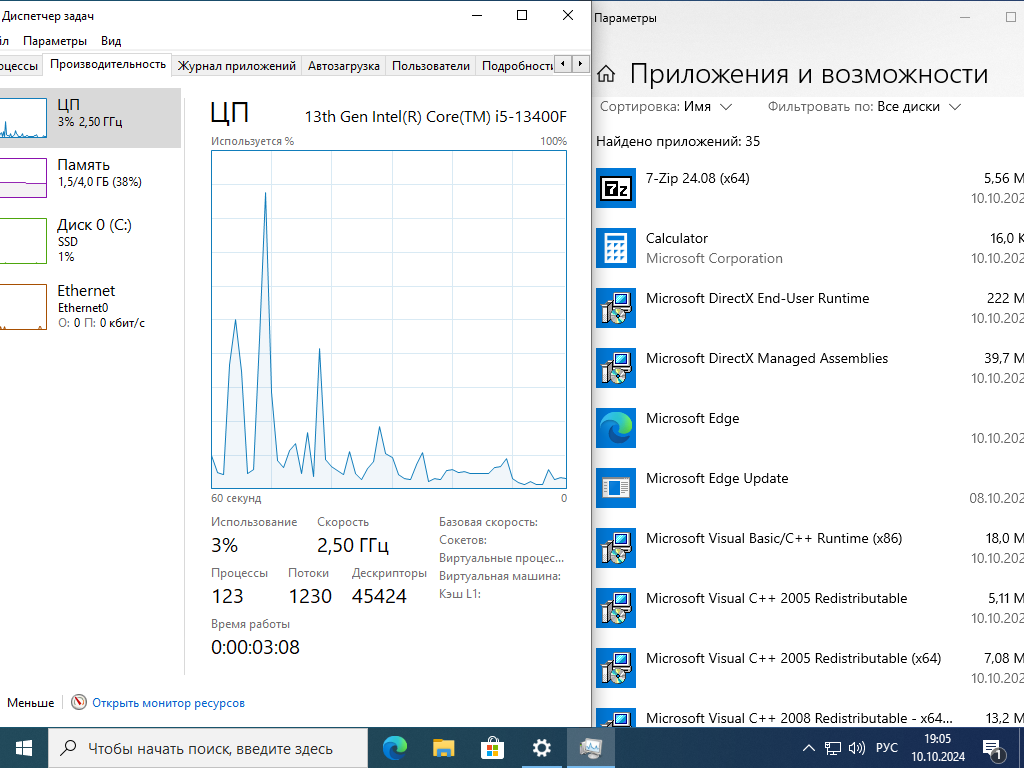Open File Explorer from the taskbar
Image resolution: width=1024 pixels, height=768 pixels.
(x=443, y=748)
